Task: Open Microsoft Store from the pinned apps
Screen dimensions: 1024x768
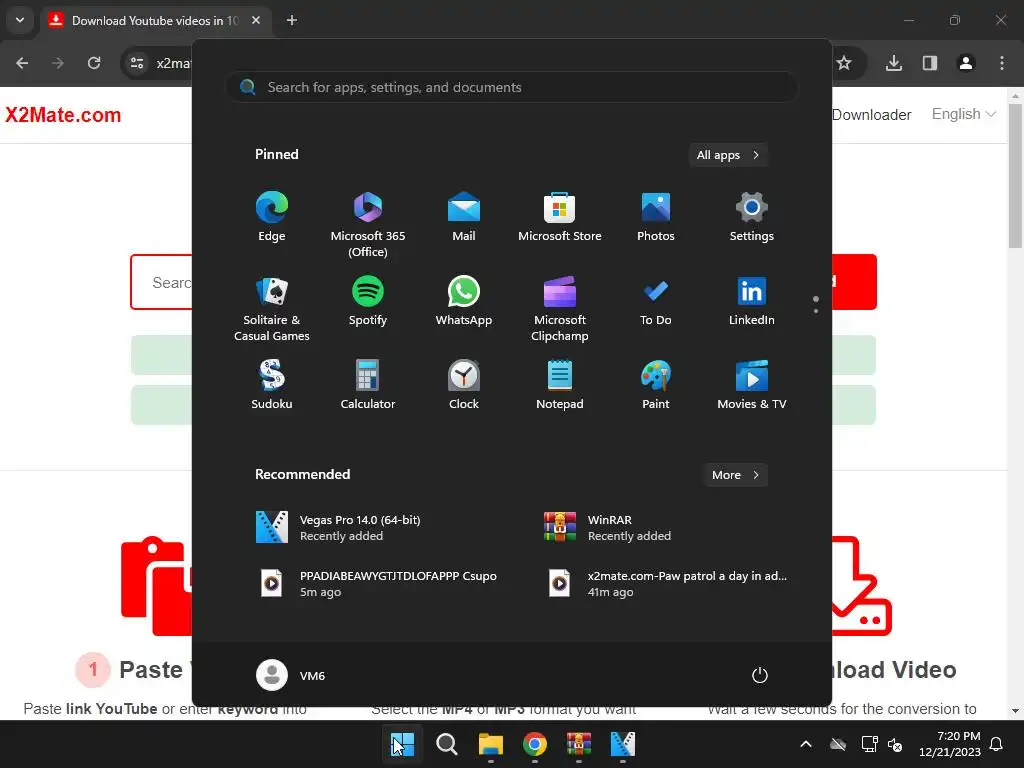Action: pos(560,217)
